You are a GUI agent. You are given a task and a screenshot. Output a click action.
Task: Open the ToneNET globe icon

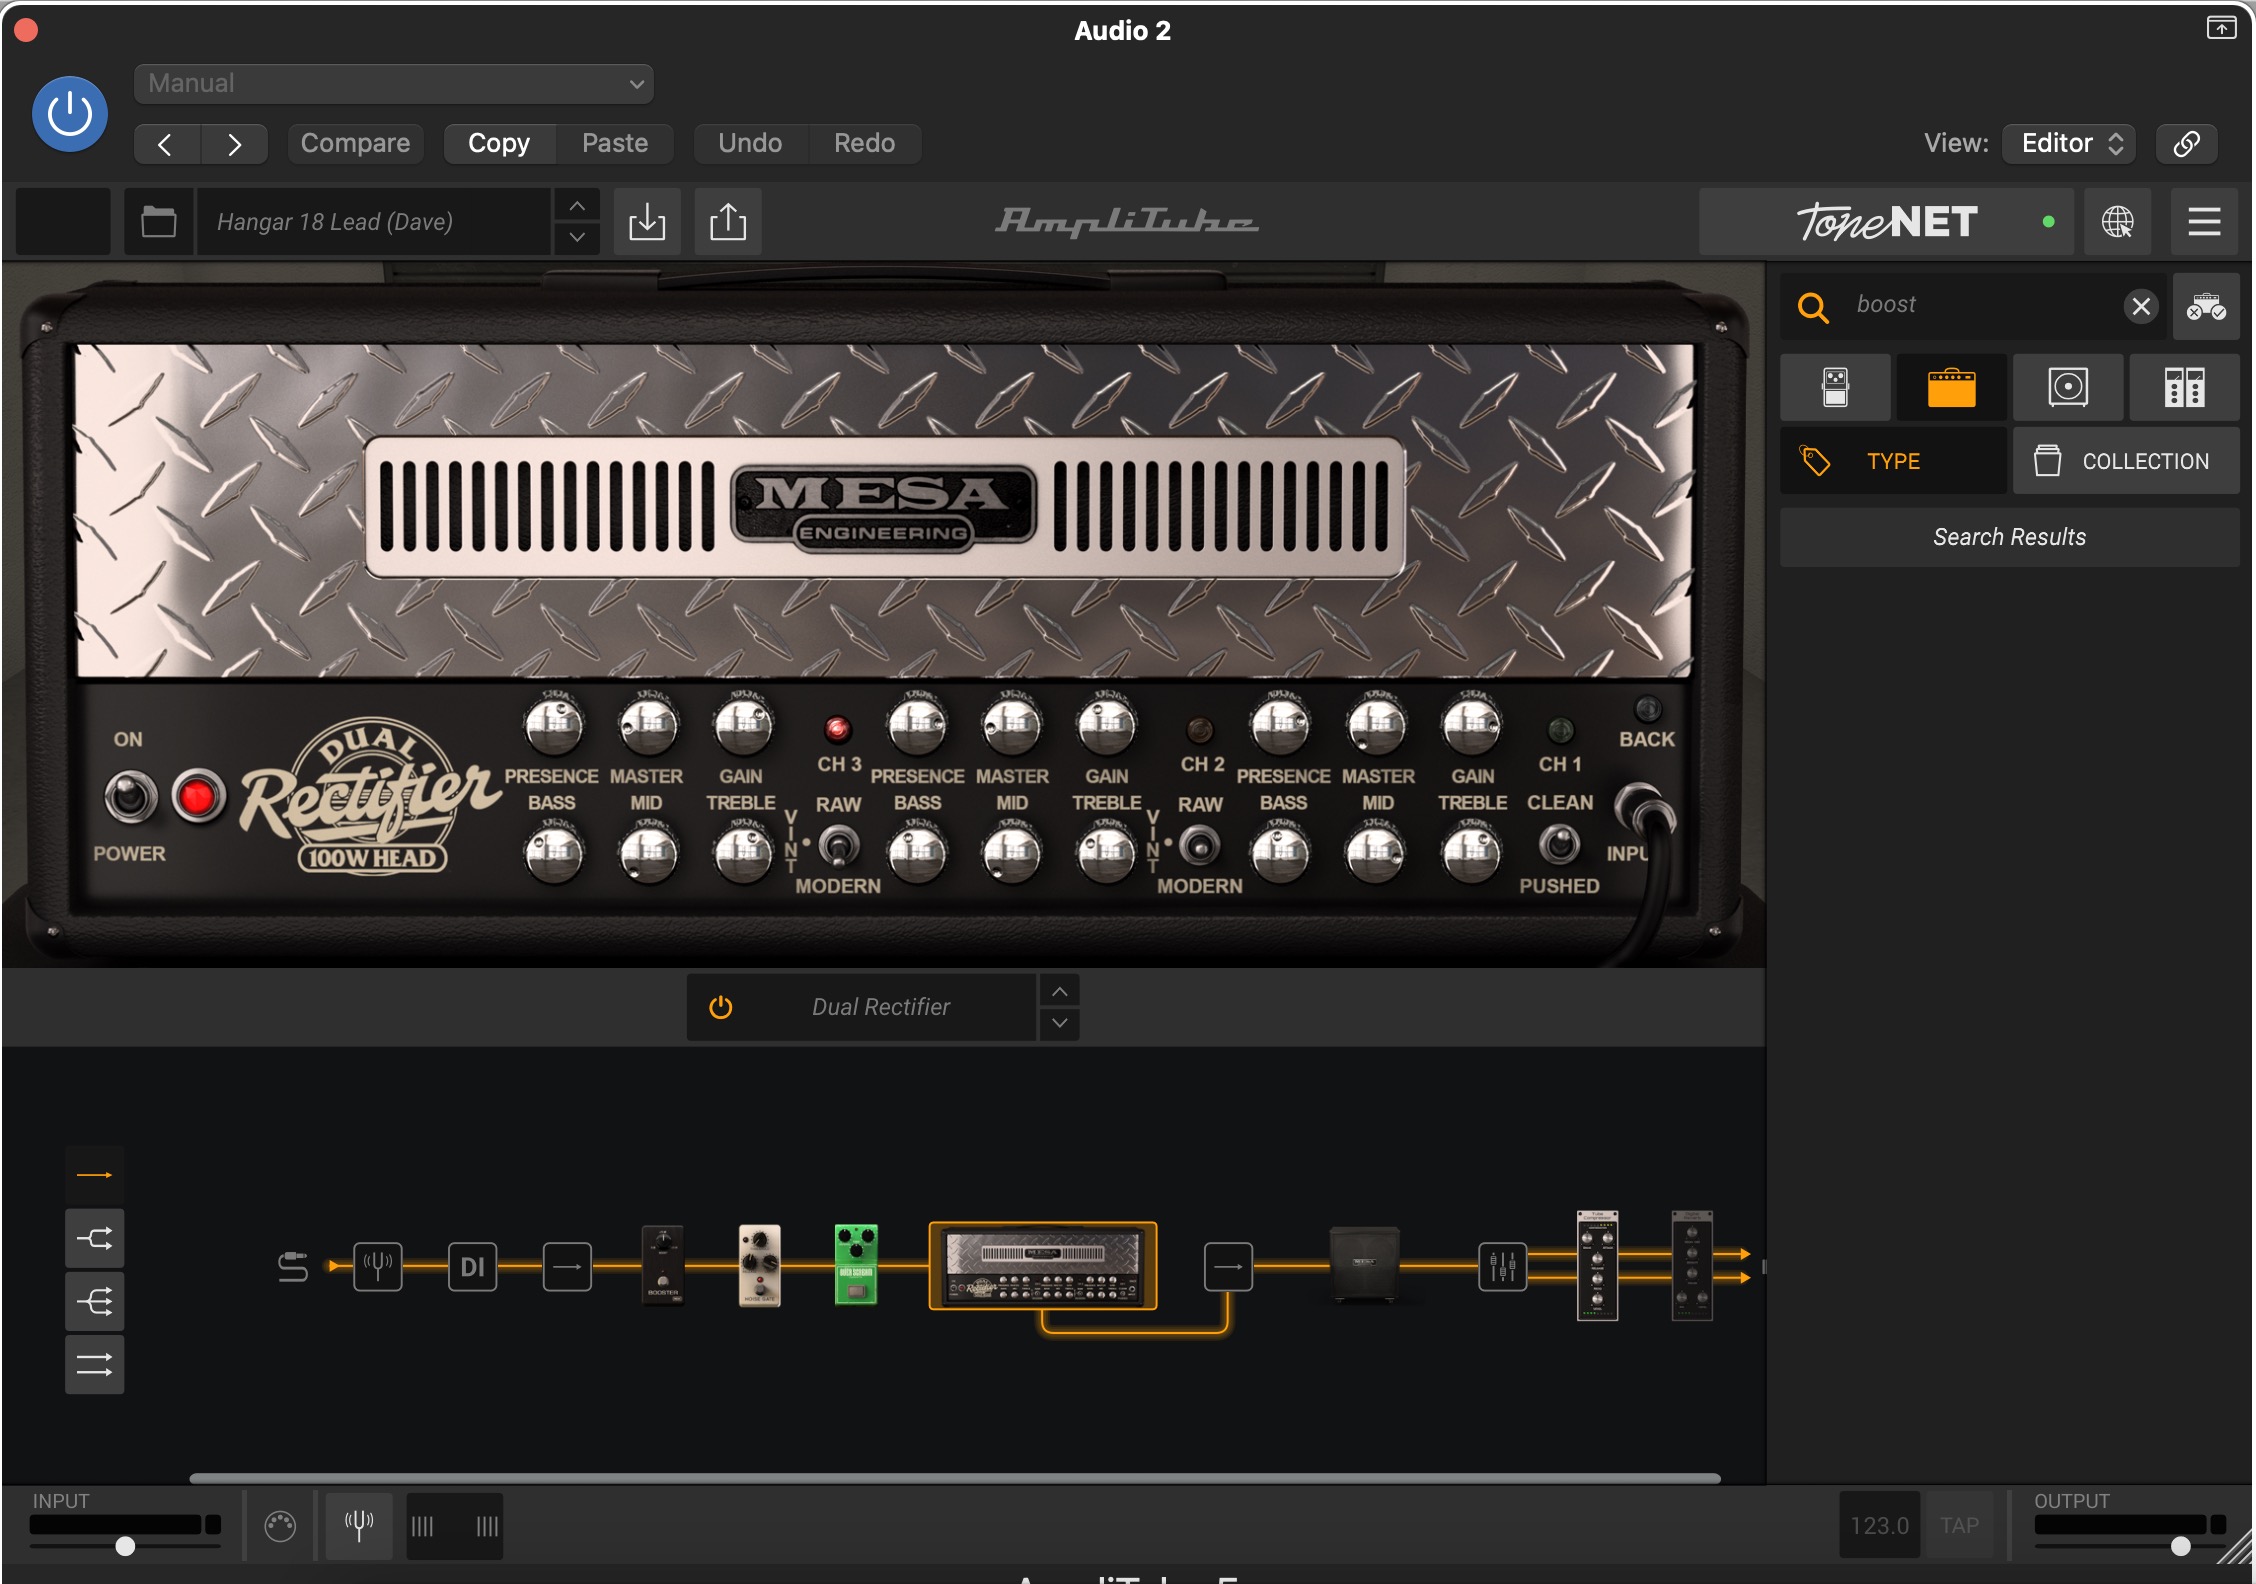(x=2117, y=221)
